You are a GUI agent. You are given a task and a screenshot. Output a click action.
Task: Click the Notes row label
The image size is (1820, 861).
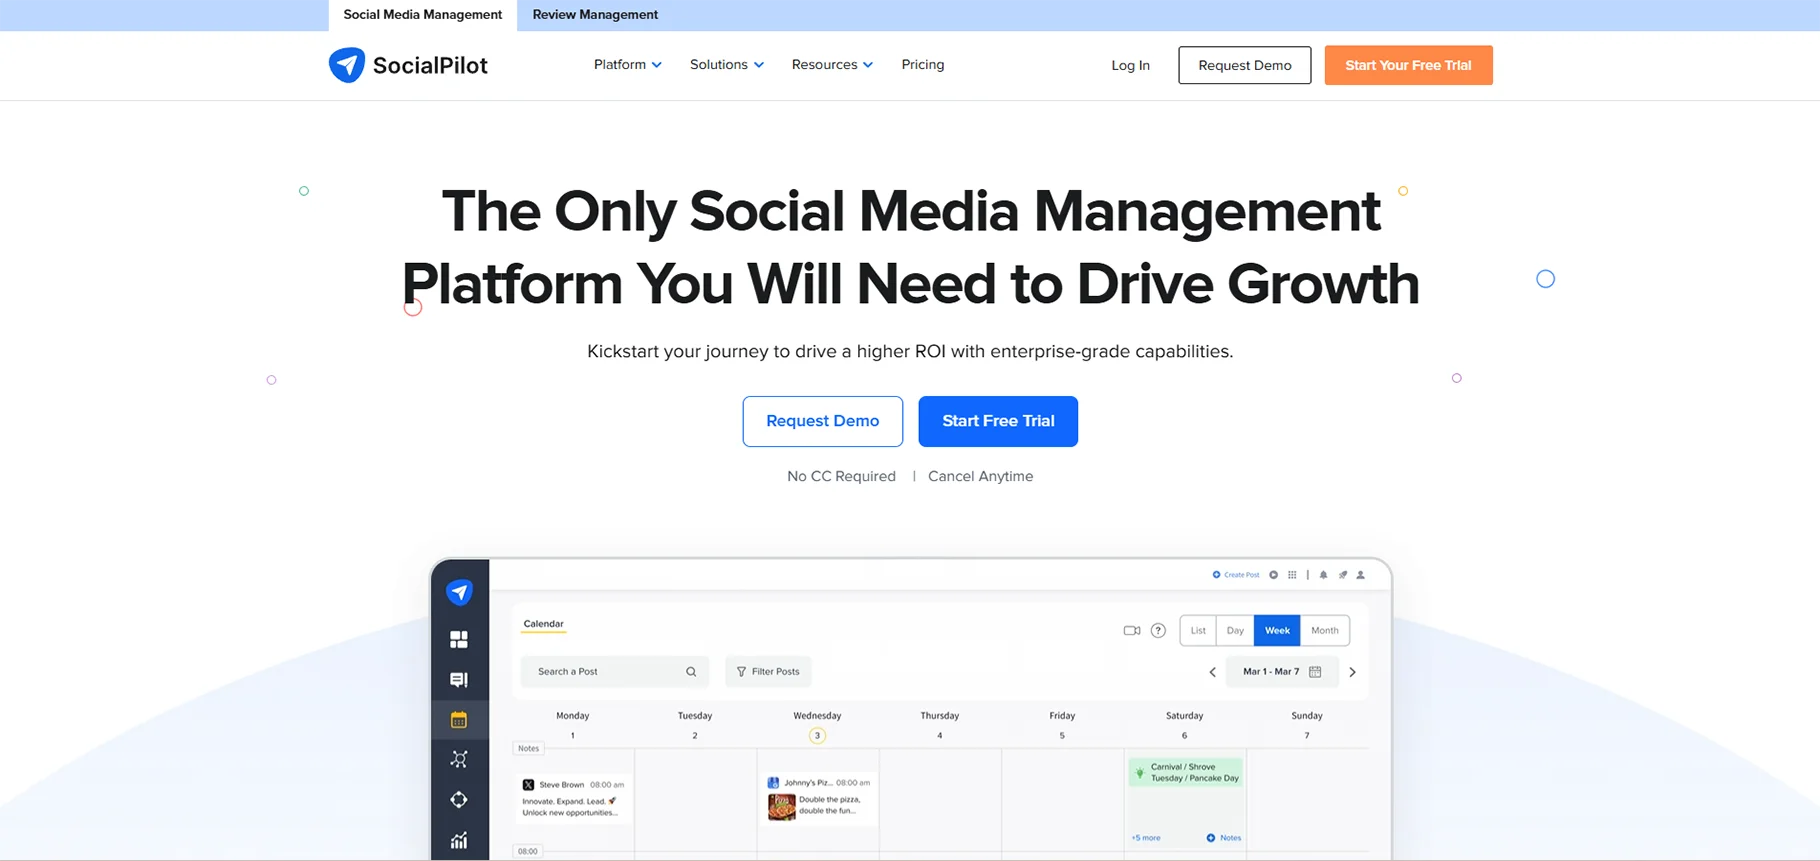point(528,748)
